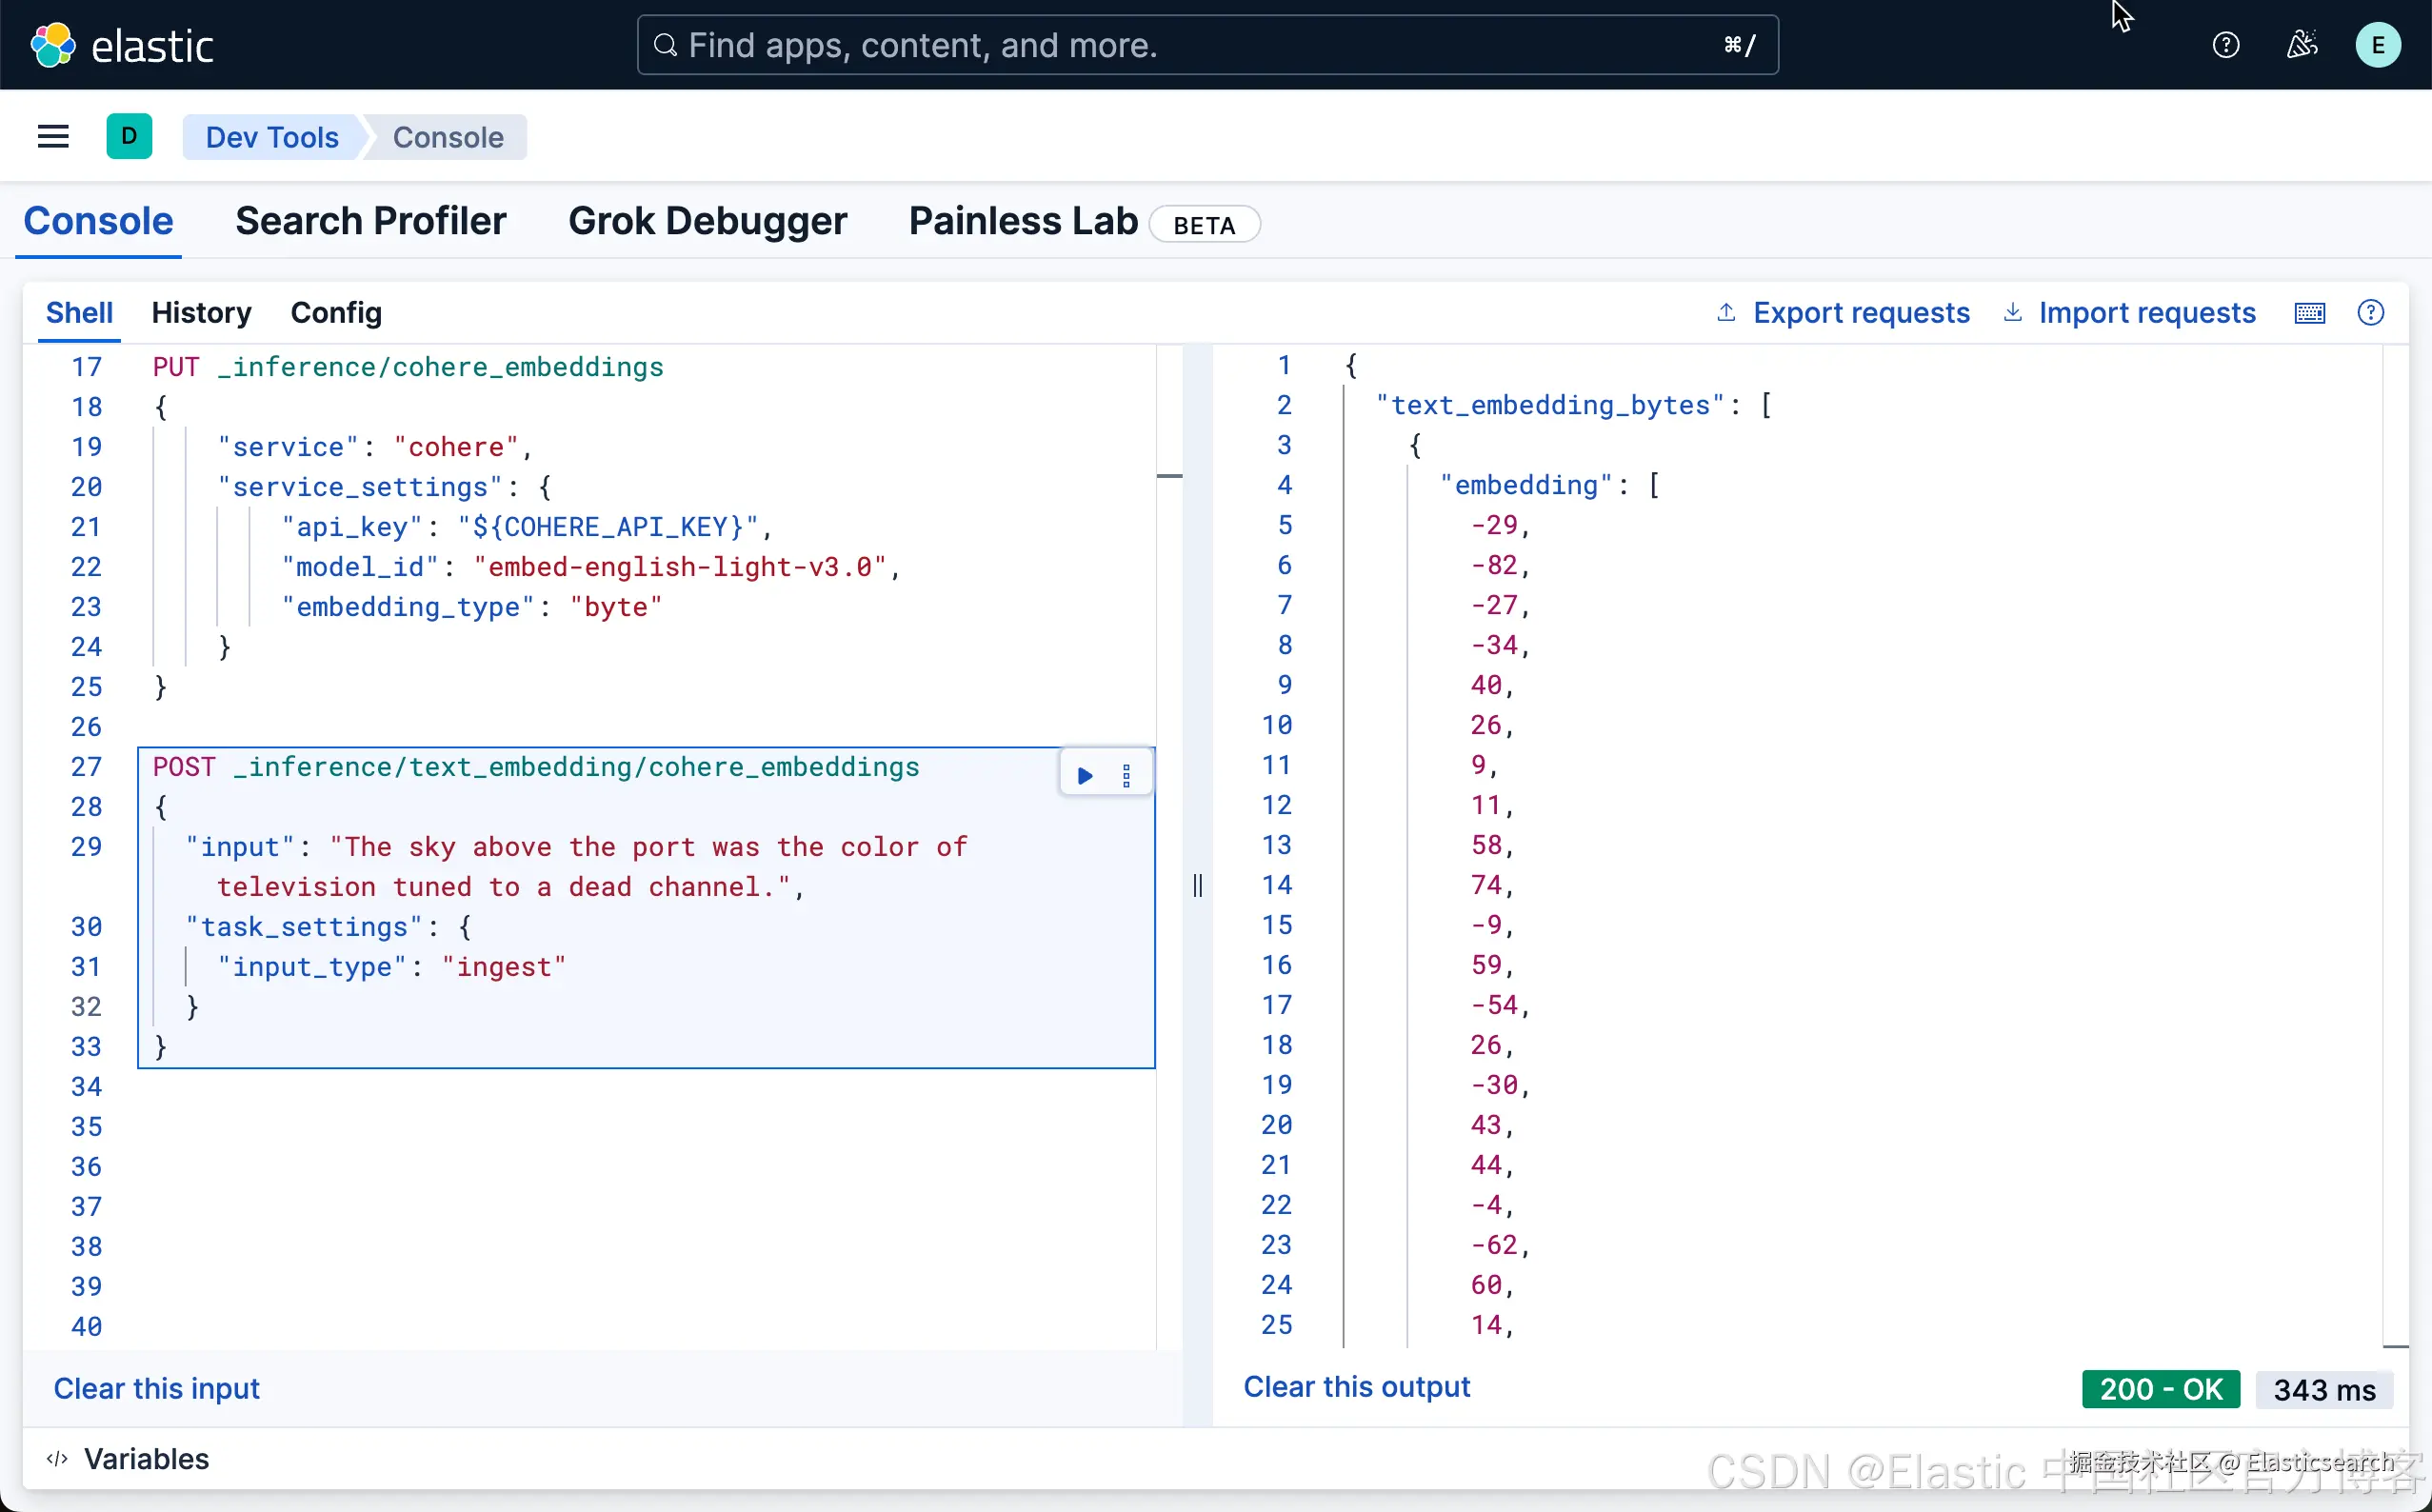Image resolution: width=2432 pixels, height=1512 pixels.
Task: Click Clear this output link
Action: coord(1356,1387)
